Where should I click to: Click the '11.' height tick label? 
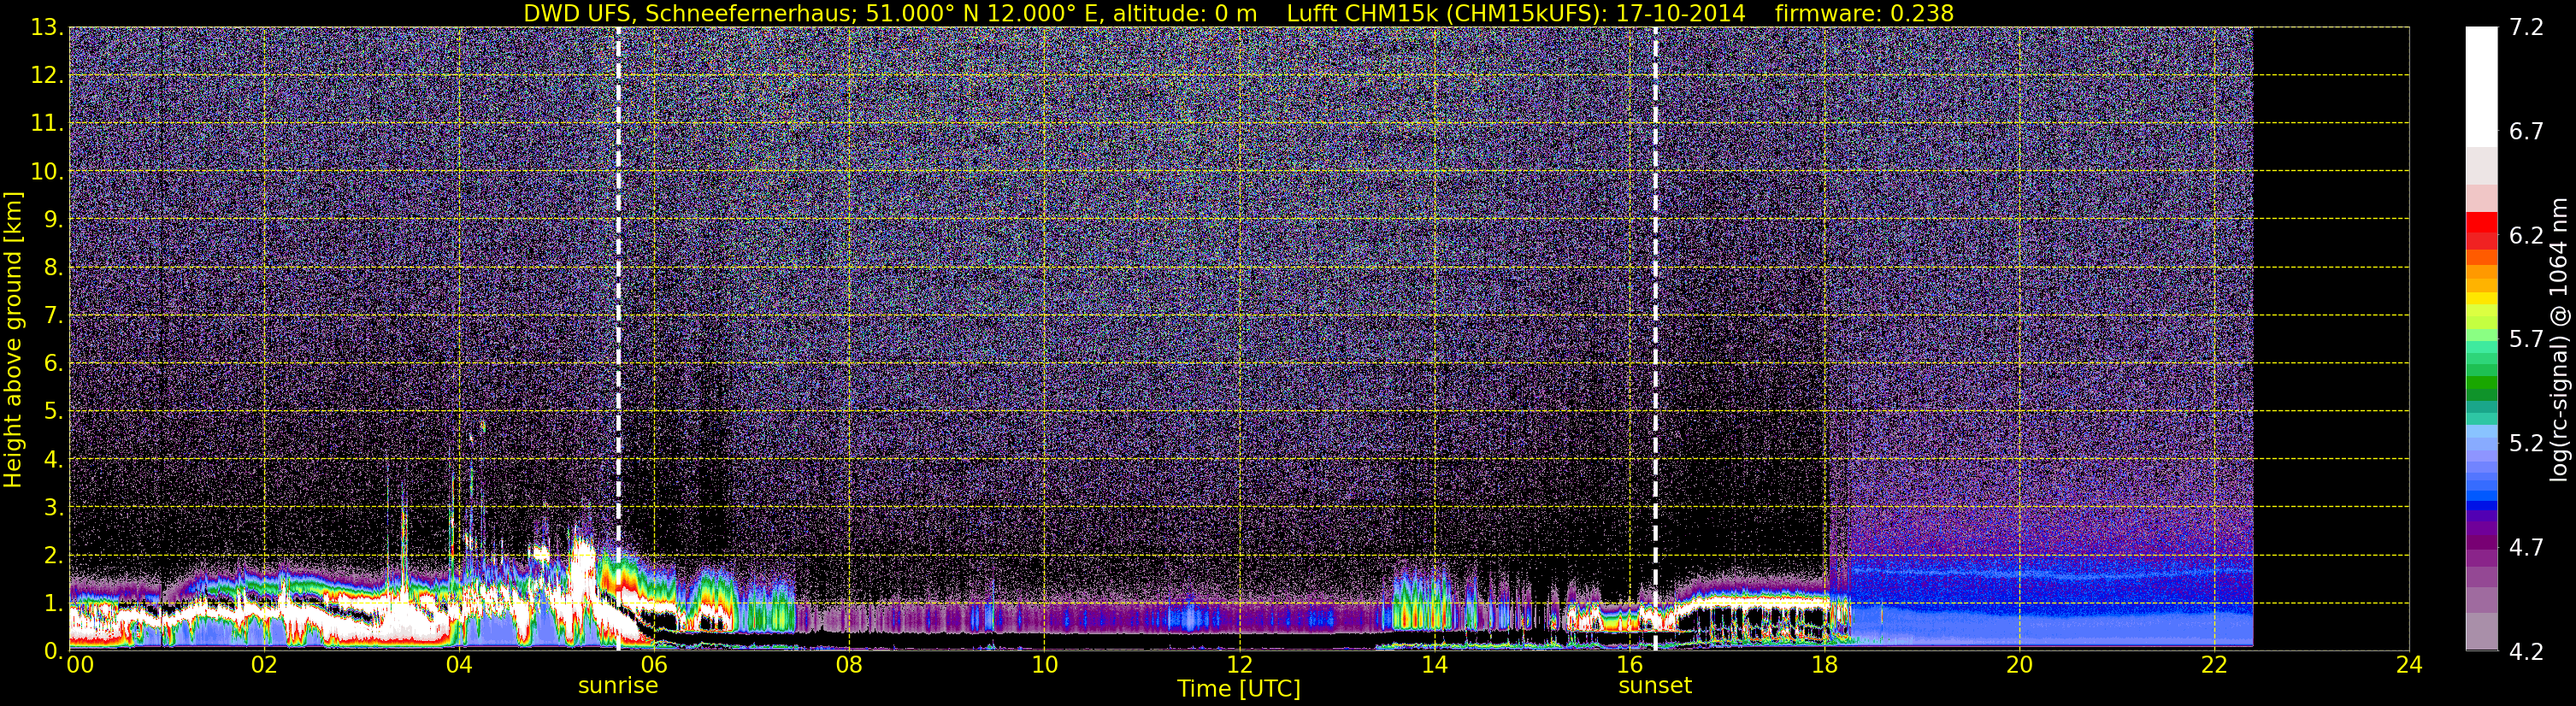(47, 124)
